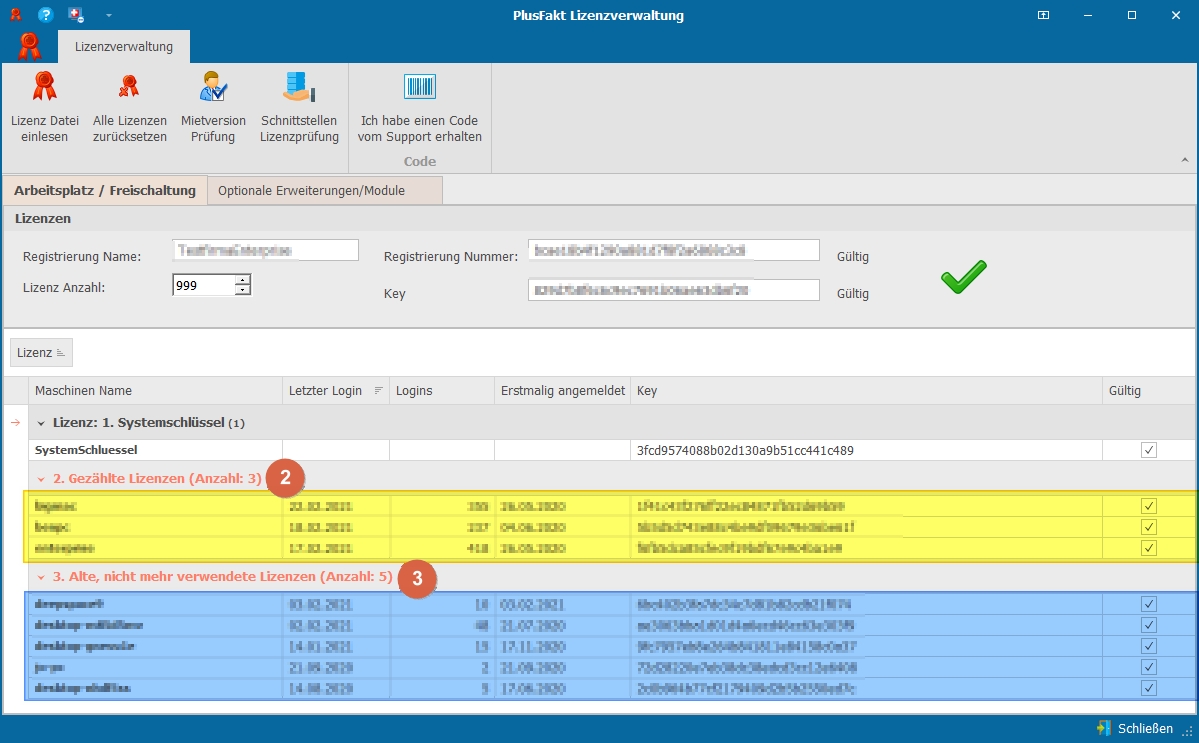Screen dimensions: 1199x743
Task: Click the Schließen button in the status bar
Action: click(x=1136, y=728)
